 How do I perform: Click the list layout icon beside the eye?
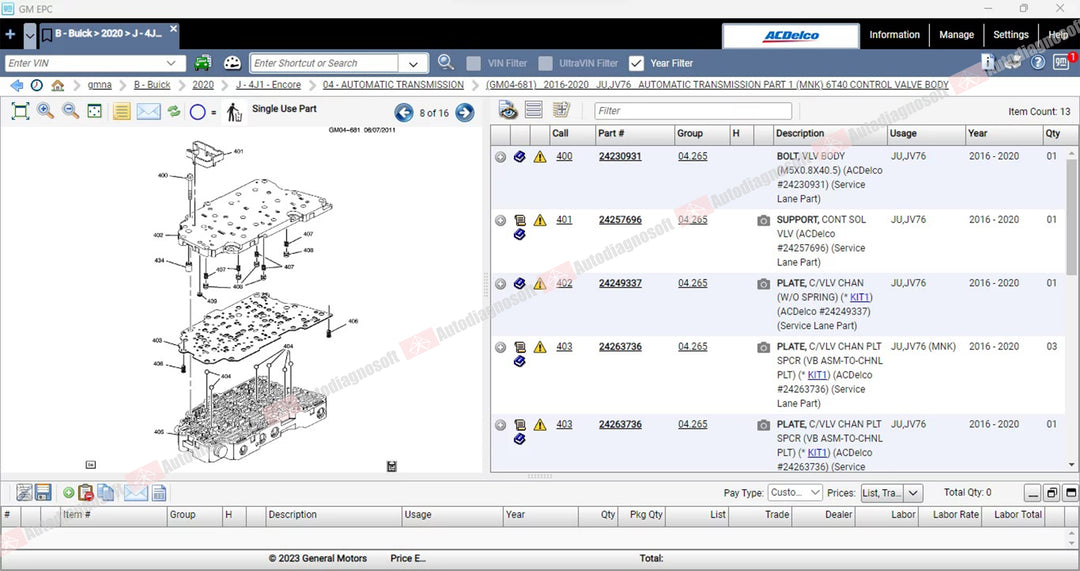point(534,110)
